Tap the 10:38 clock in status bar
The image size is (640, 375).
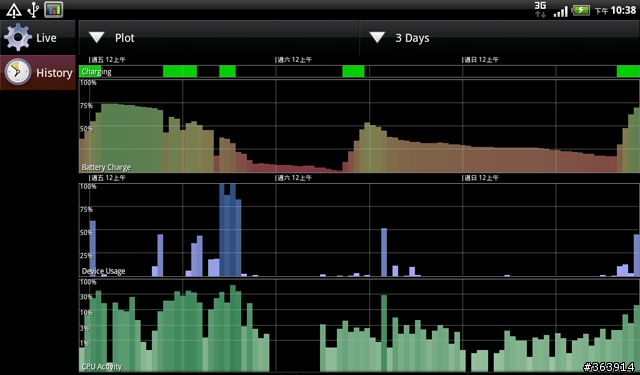623,10
